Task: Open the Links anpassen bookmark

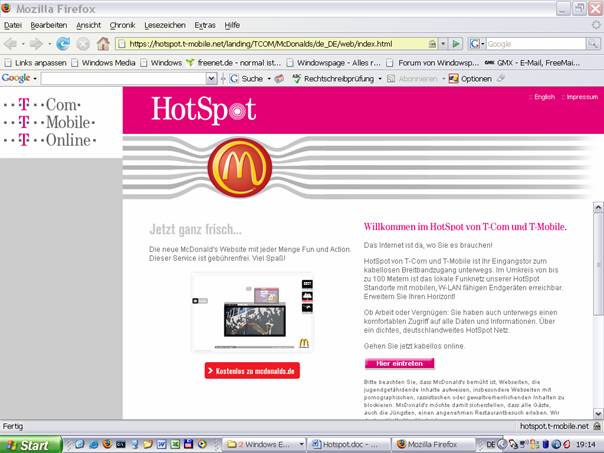Action: [x=35, y=62]
